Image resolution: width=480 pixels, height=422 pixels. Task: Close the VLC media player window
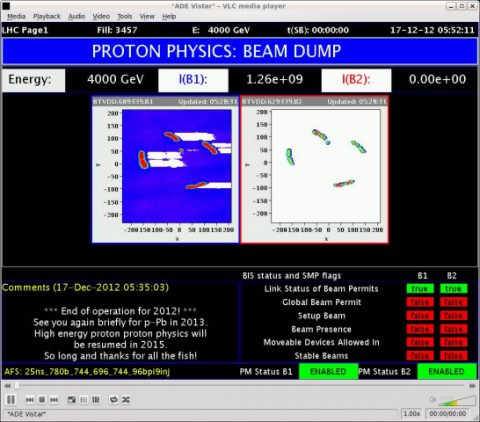[472, 6]
